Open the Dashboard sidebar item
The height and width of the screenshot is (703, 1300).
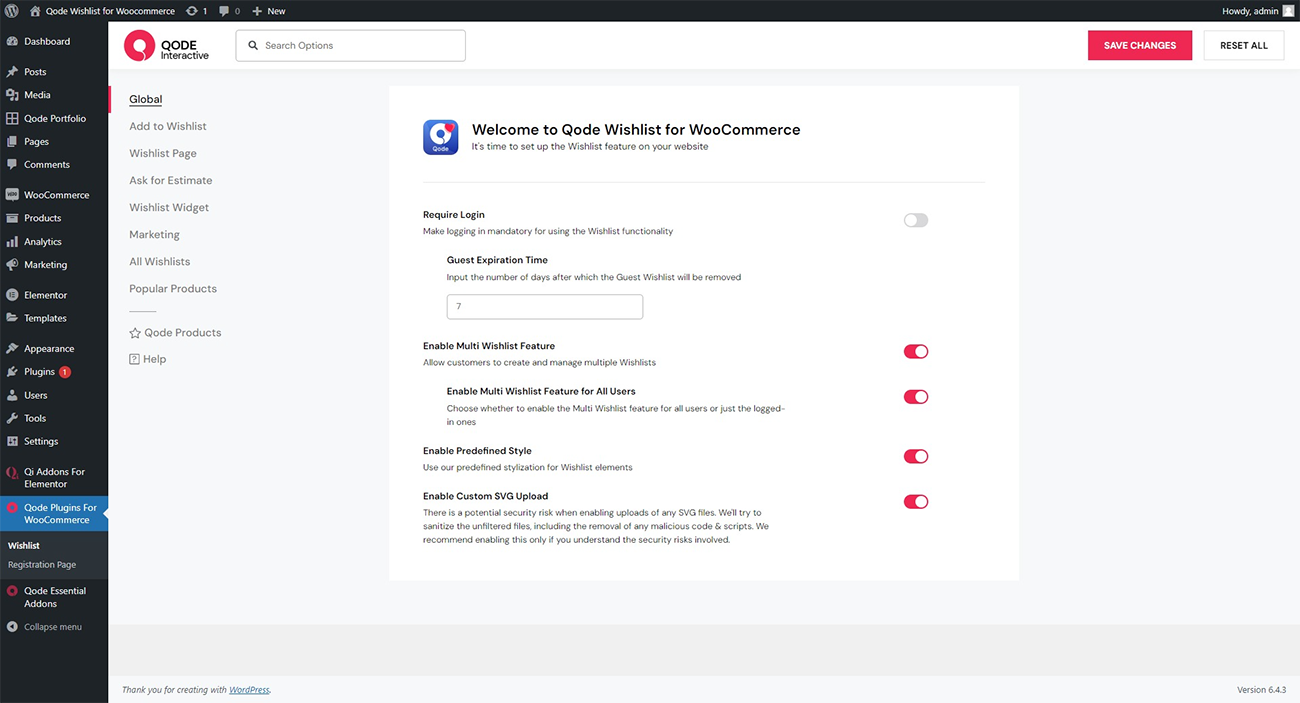47,42
